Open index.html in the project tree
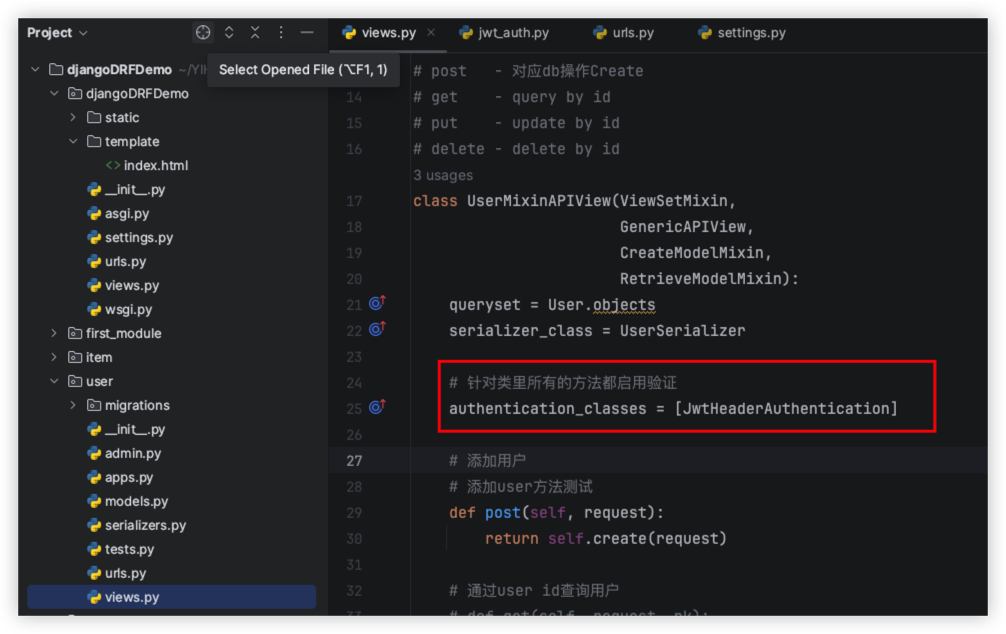 (155, 166)
